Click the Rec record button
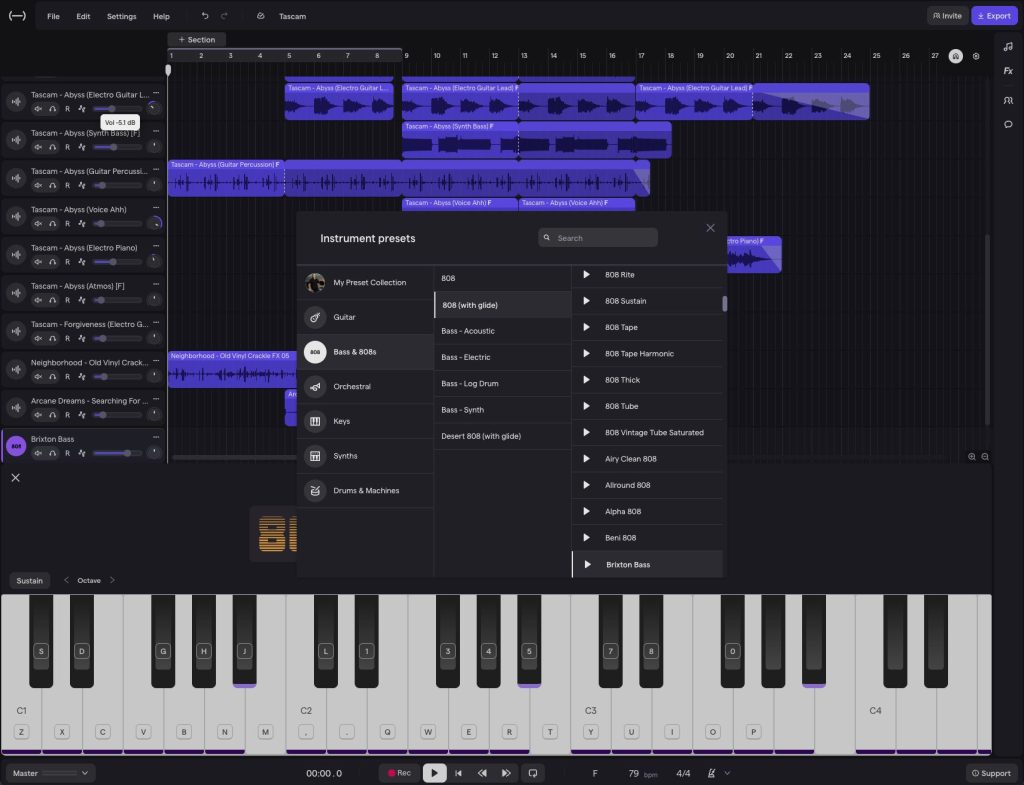The height and width of the screenshot is (785, 1024). click(x=399, y=773)
